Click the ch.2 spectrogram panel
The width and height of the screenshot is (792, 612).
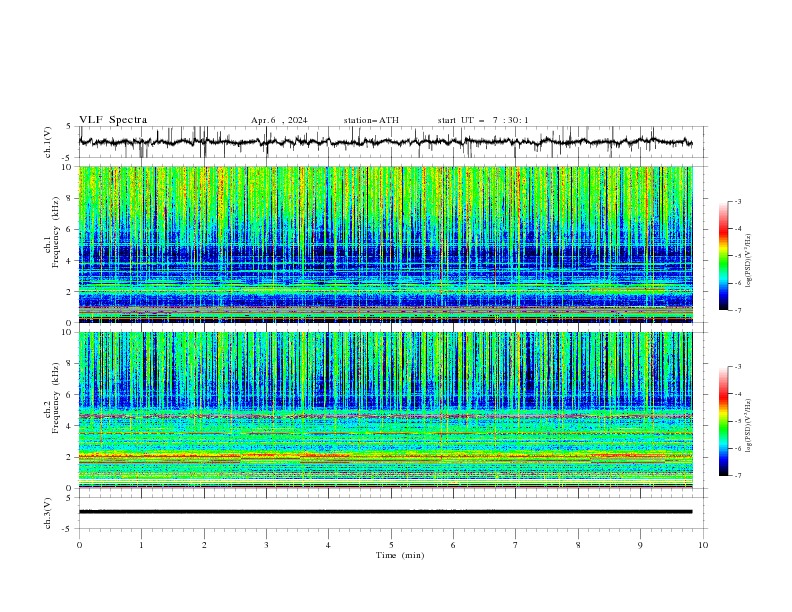click(385, 410)
